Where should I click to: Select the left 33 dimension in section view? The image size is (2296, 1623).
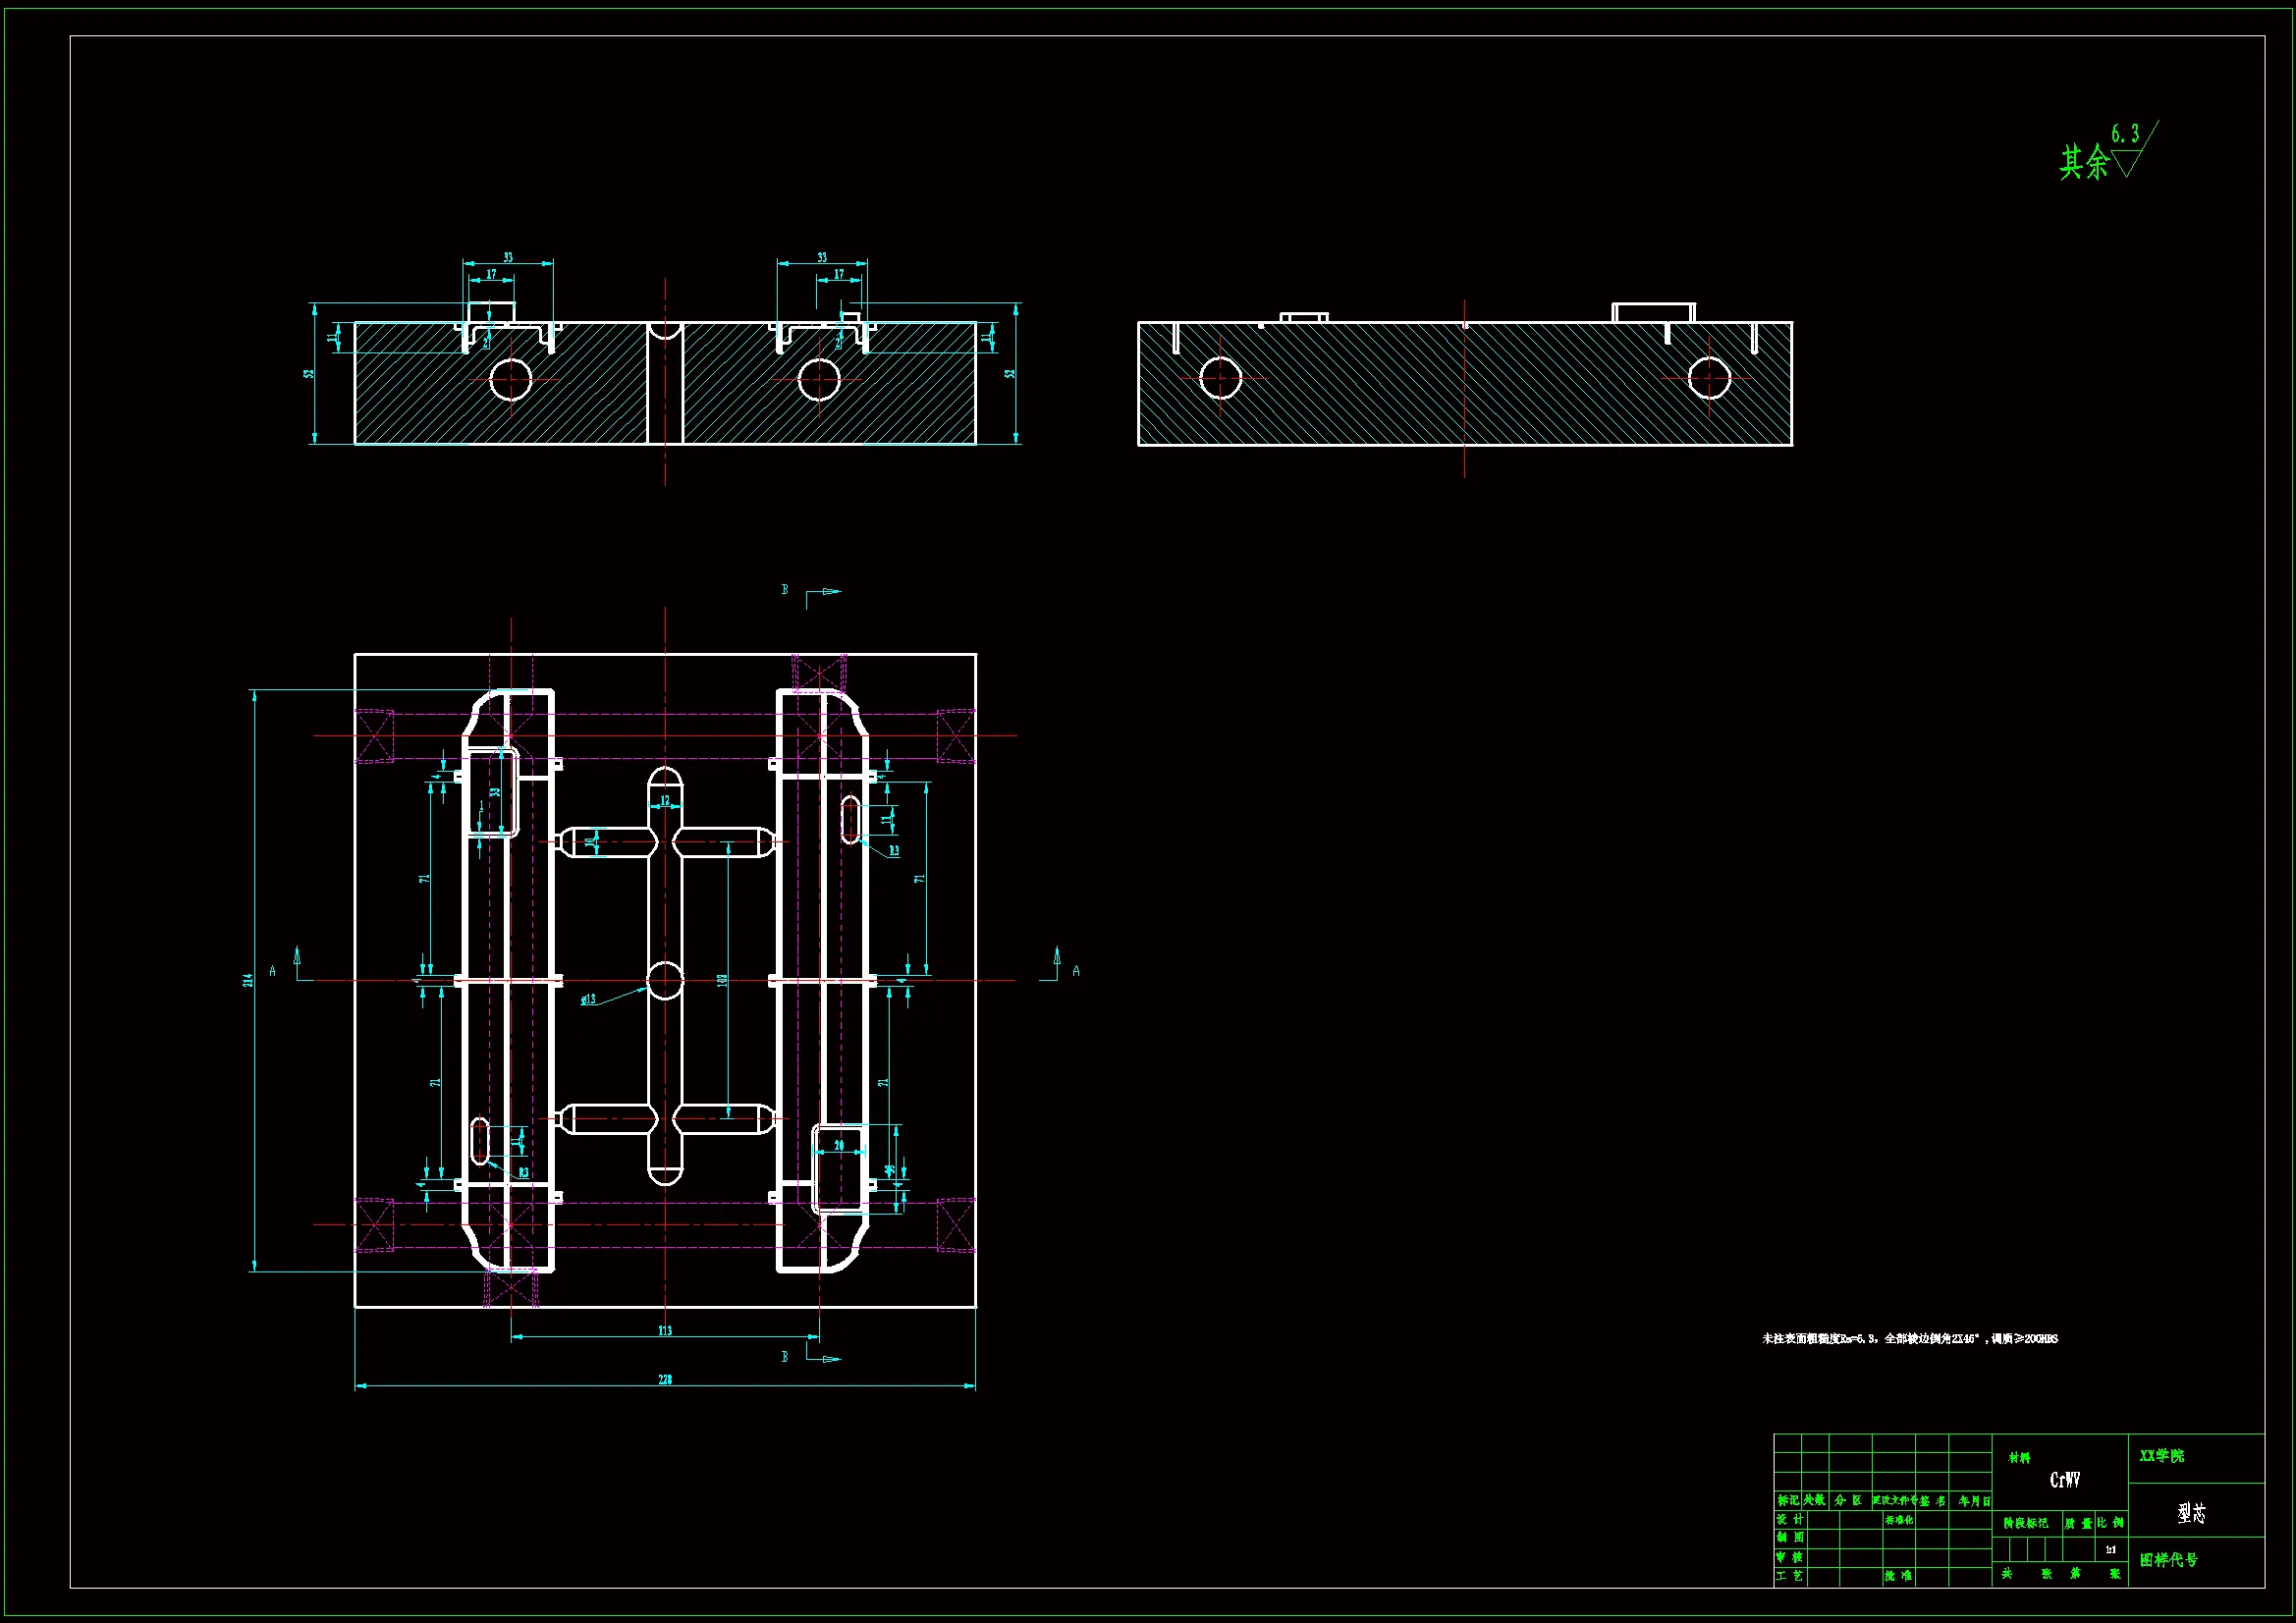[x=508, y=257]
